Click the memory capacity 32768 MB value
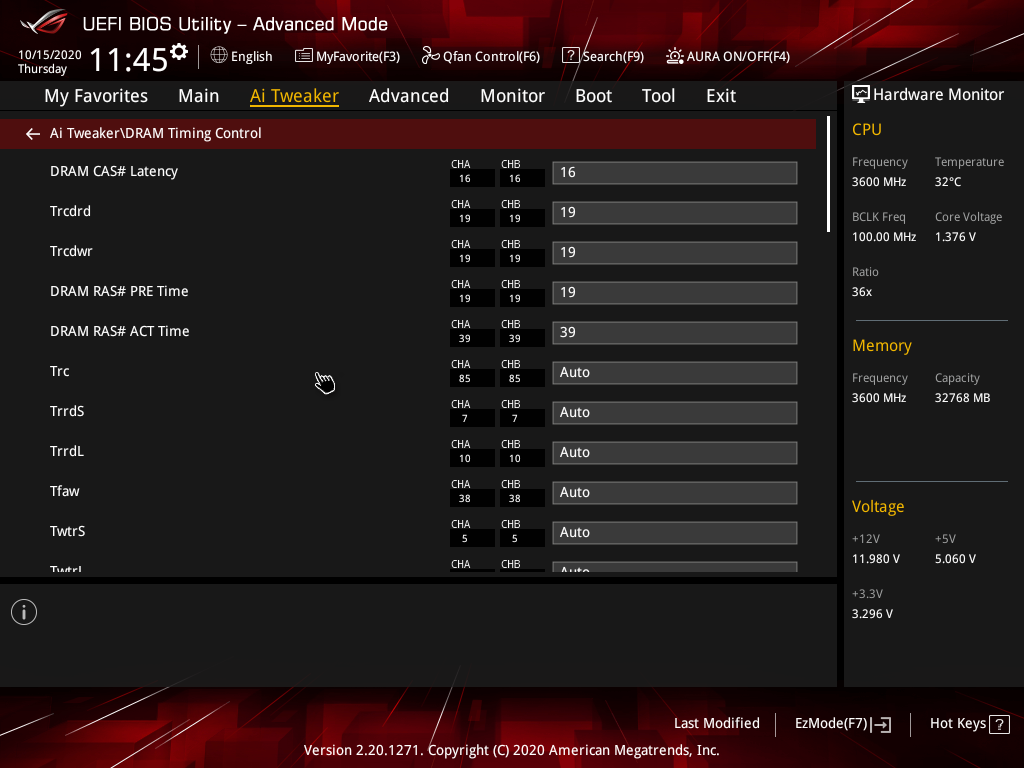Screen dimensions: 1024x768 (x=962, y=398)
